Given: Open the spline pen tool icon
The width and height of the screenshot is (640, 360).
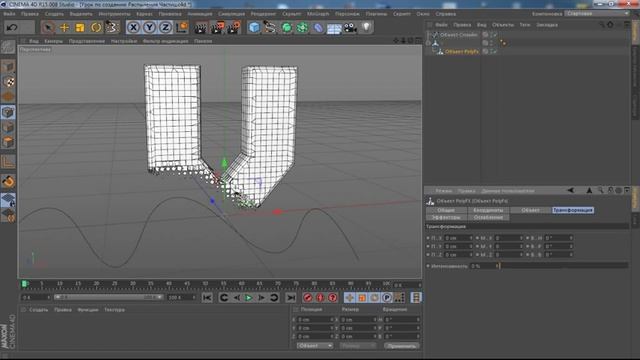Looking at the screenshot, I should [x=270, y=27].
